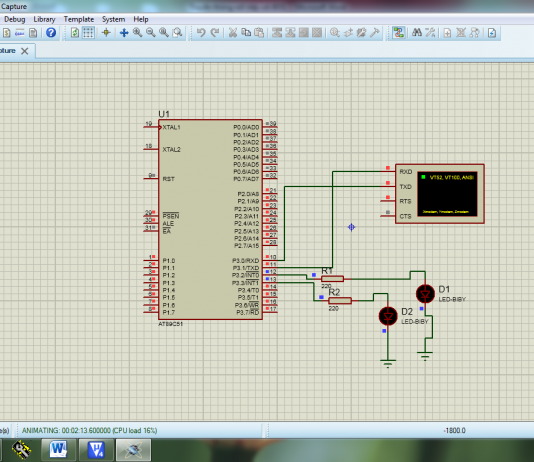Click the "XTAL1" pin label

tap(171, 127)
